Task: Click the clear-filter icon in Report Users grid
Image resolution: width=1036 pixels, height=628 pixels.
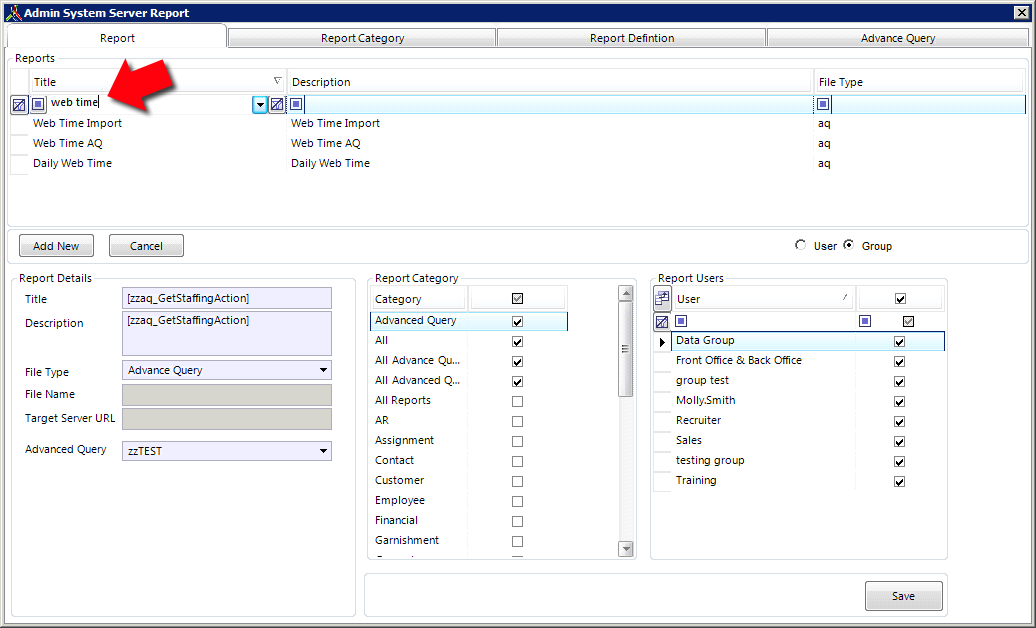Action: 662,322
